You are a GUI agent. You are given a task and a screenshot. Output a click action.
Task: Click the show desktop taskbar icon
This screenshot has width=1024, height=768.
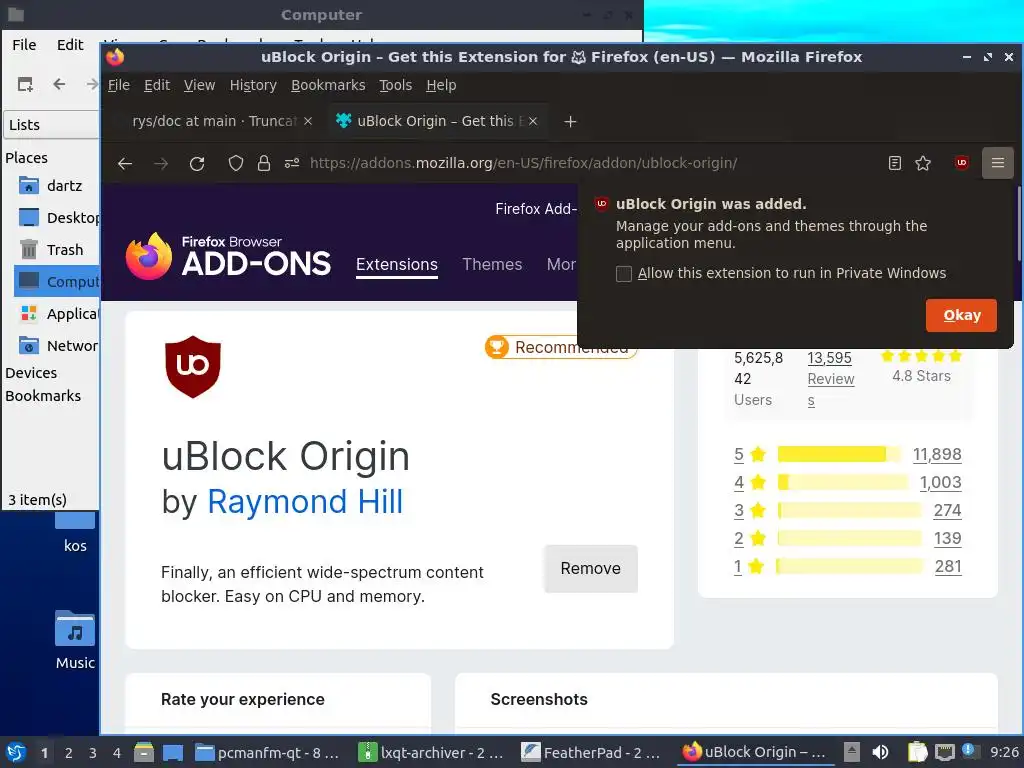(173, 752)
